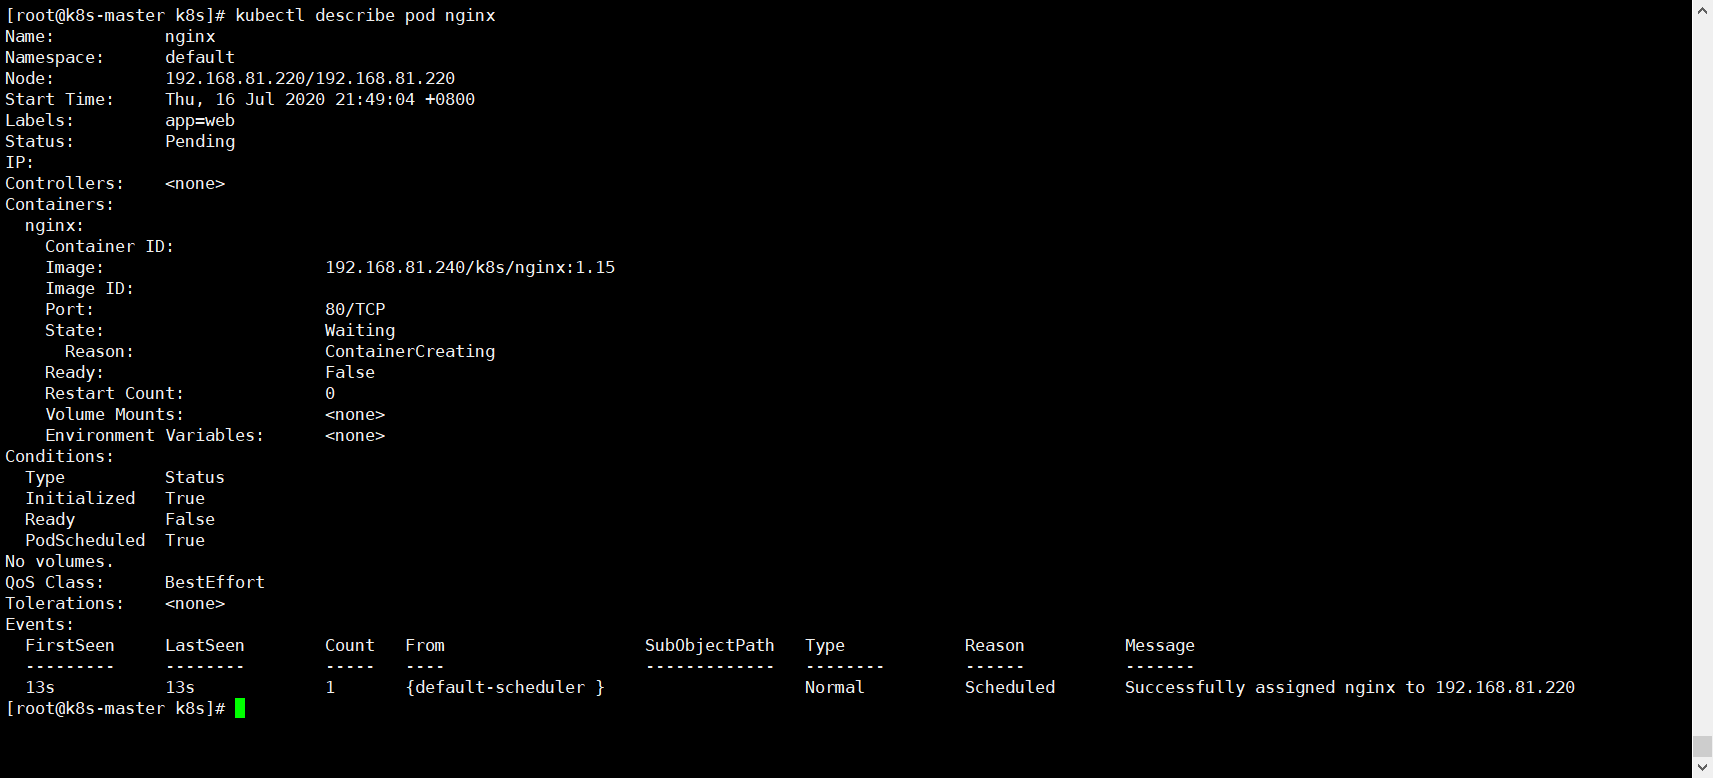Click the 'SubObjectPath' column header
Image resolution: width=1713 pixels, height=778 pixels.
(x=710, y=645)
